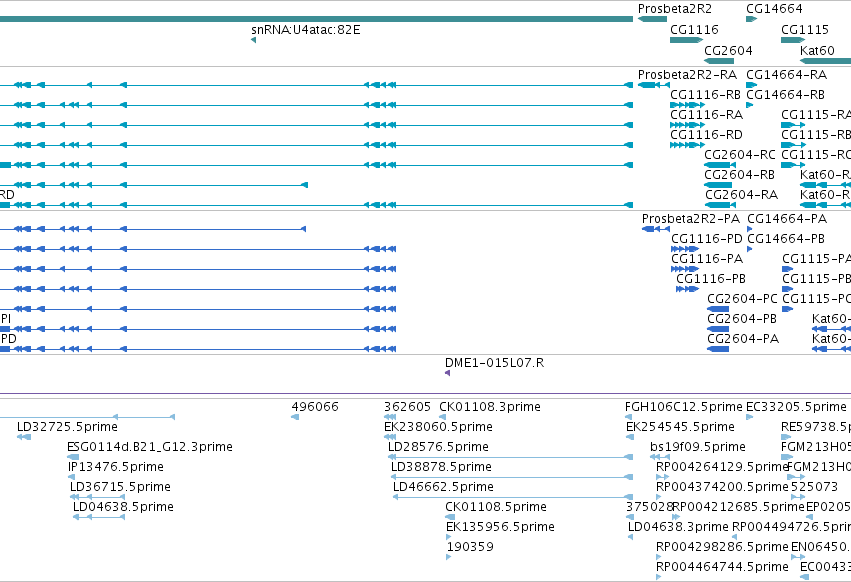The height and width of the screenshot is (582, 851).
Task: Select the 375028 EST label
Action: [x=649, y=507]
